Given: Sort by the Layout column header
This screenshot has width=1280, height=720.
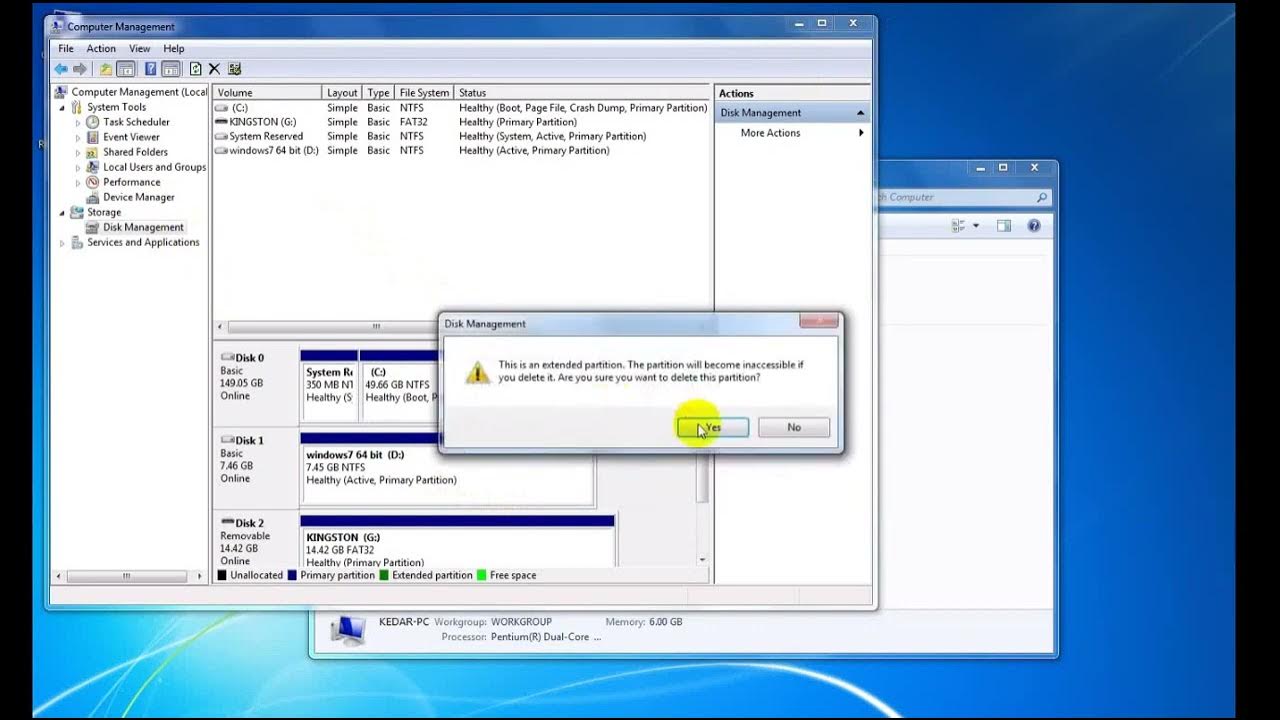Looking at the screenshot, I should point(342,92).
